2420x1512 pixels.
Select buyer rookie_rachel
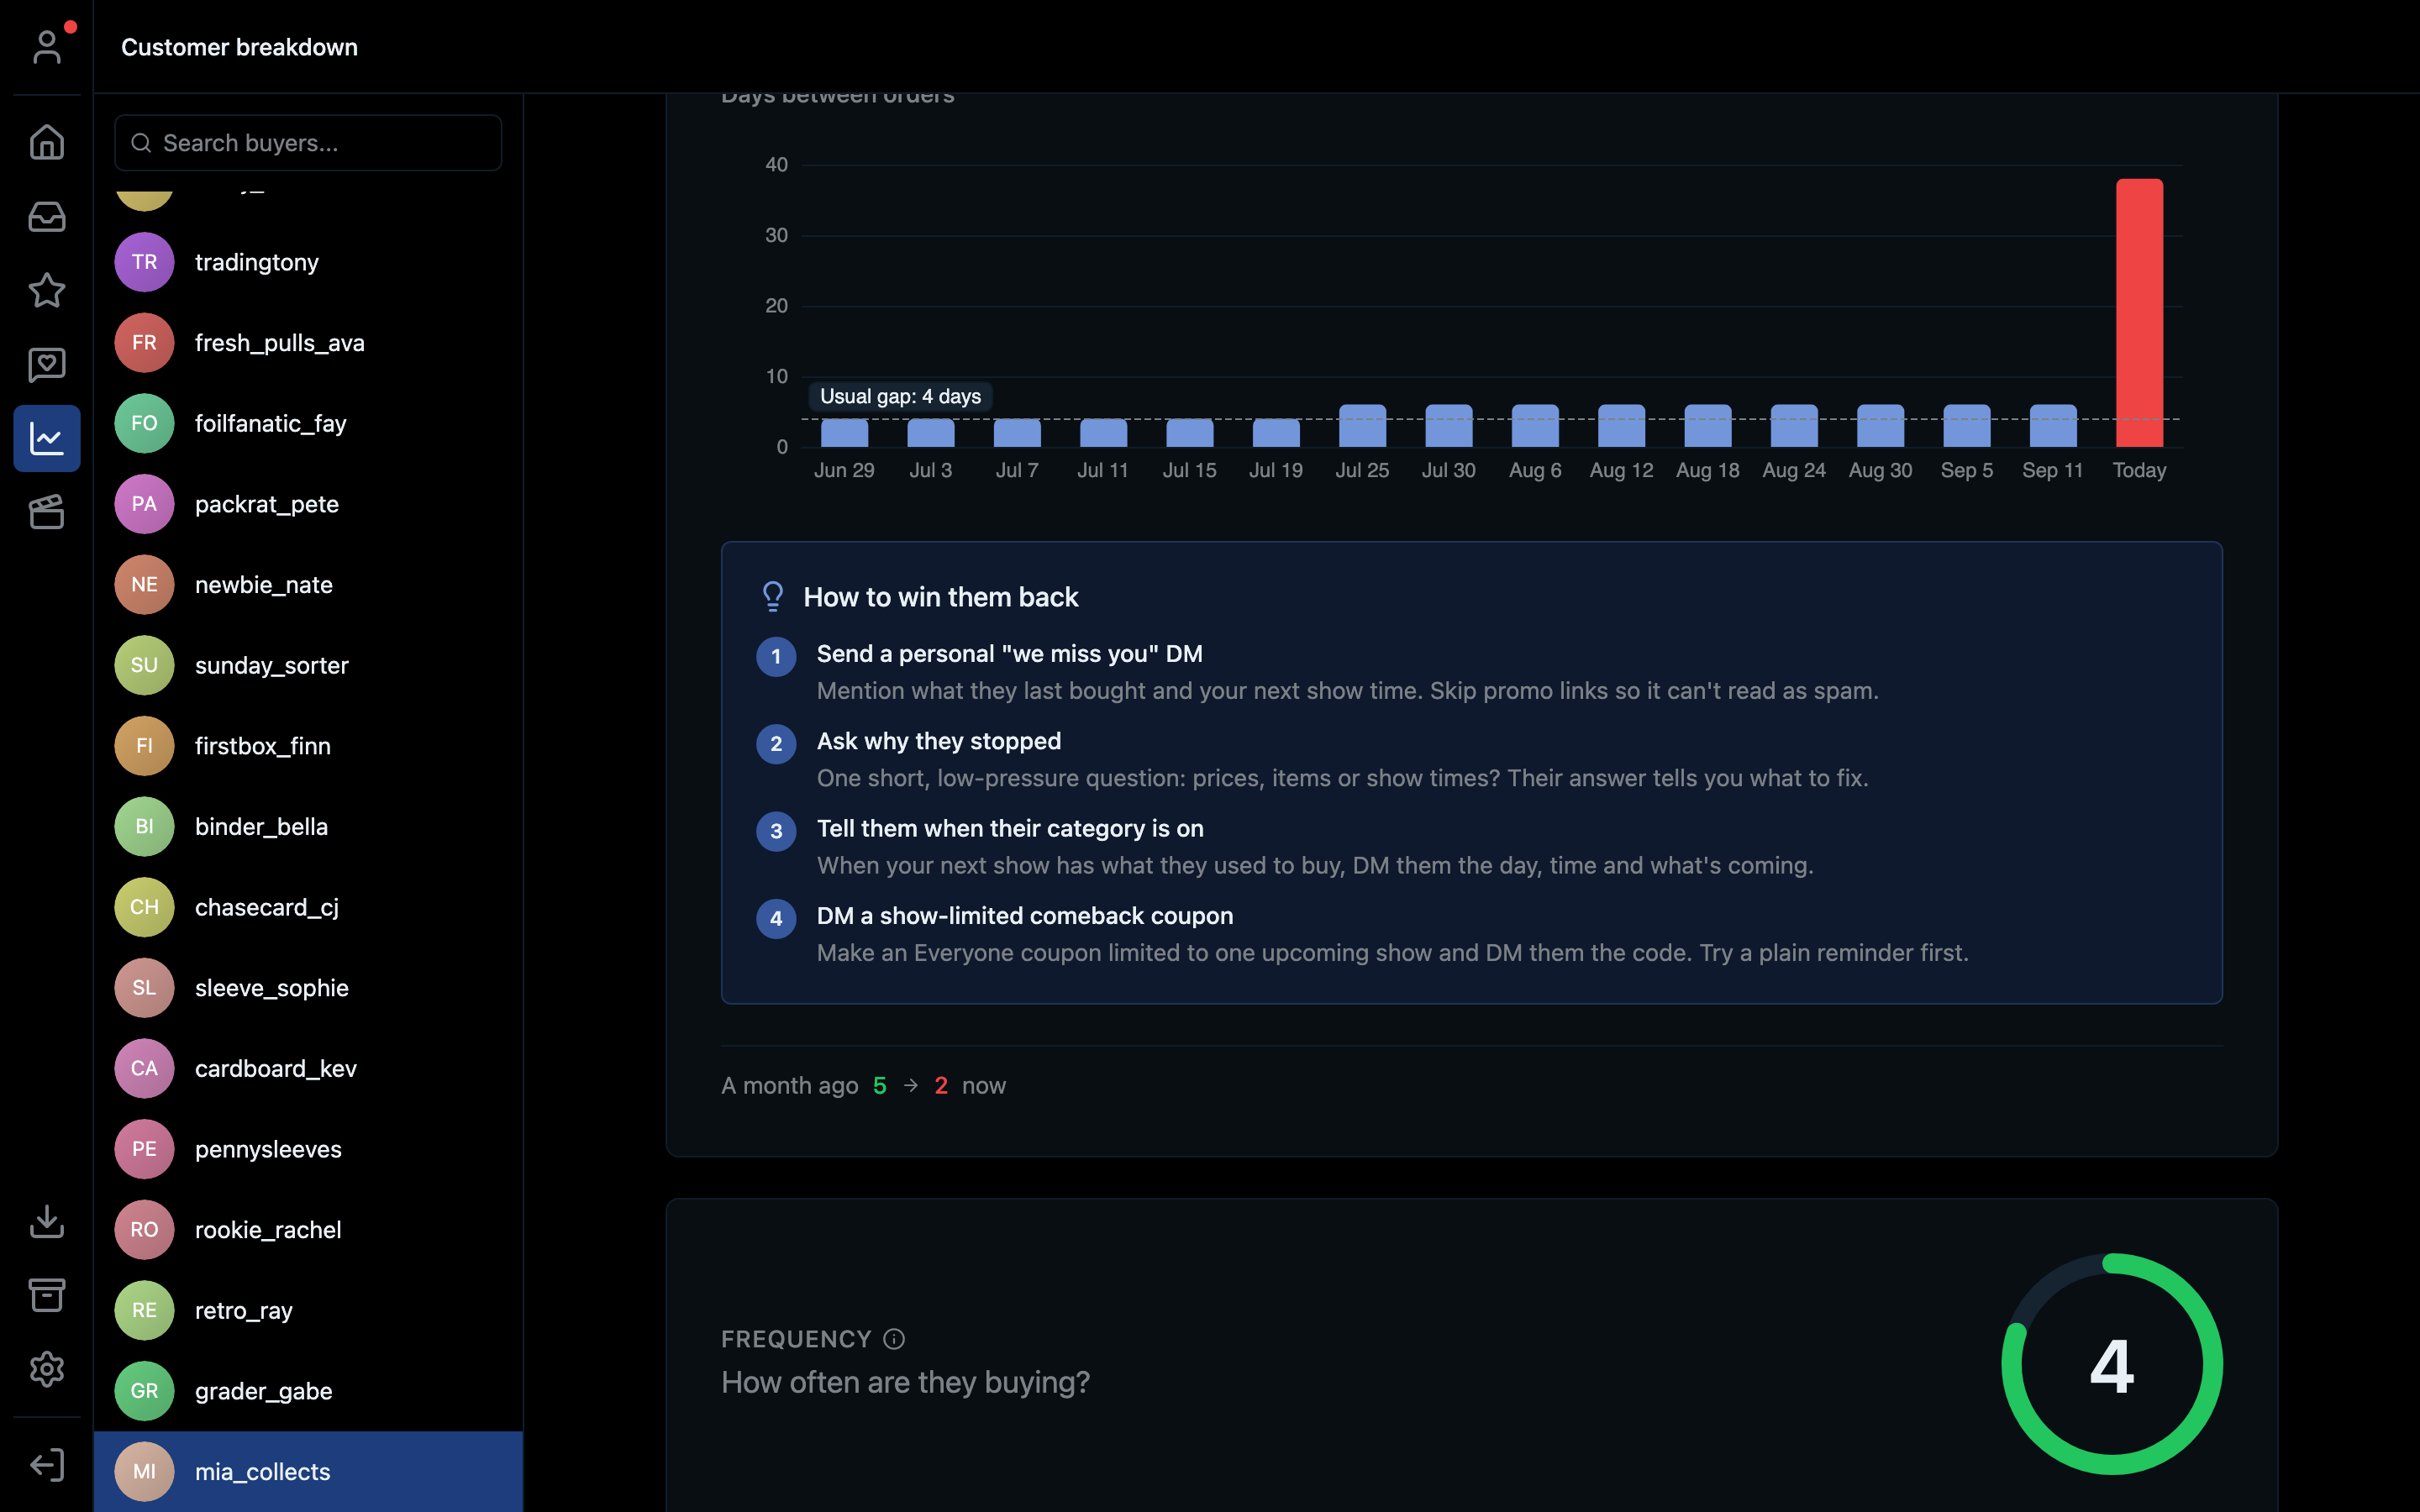[308, 1230]
